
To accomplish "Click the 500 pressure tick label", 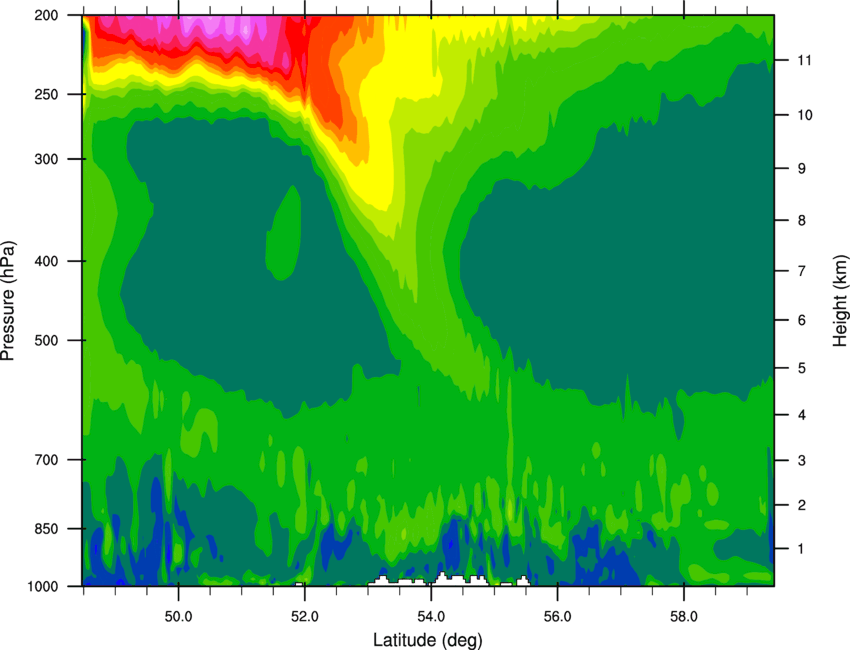I will (x=46, y=340).
